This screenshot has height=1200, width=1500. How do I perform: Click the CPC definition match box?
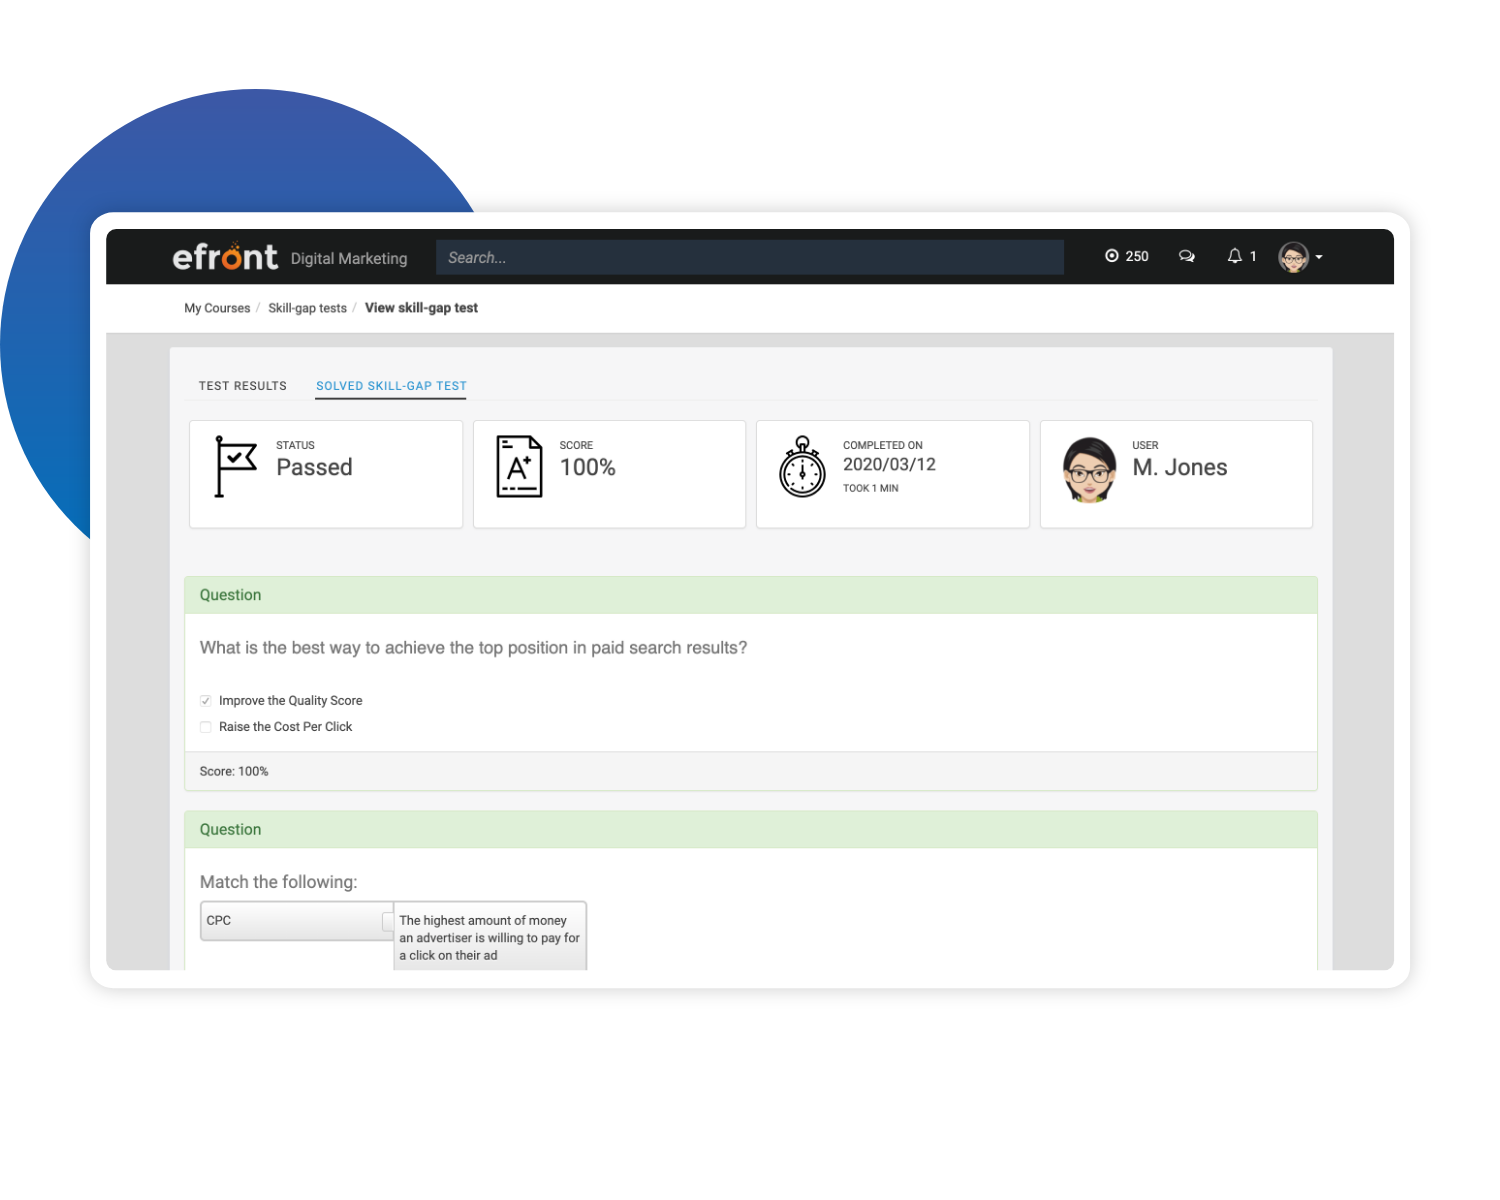[x=489, y=937]
